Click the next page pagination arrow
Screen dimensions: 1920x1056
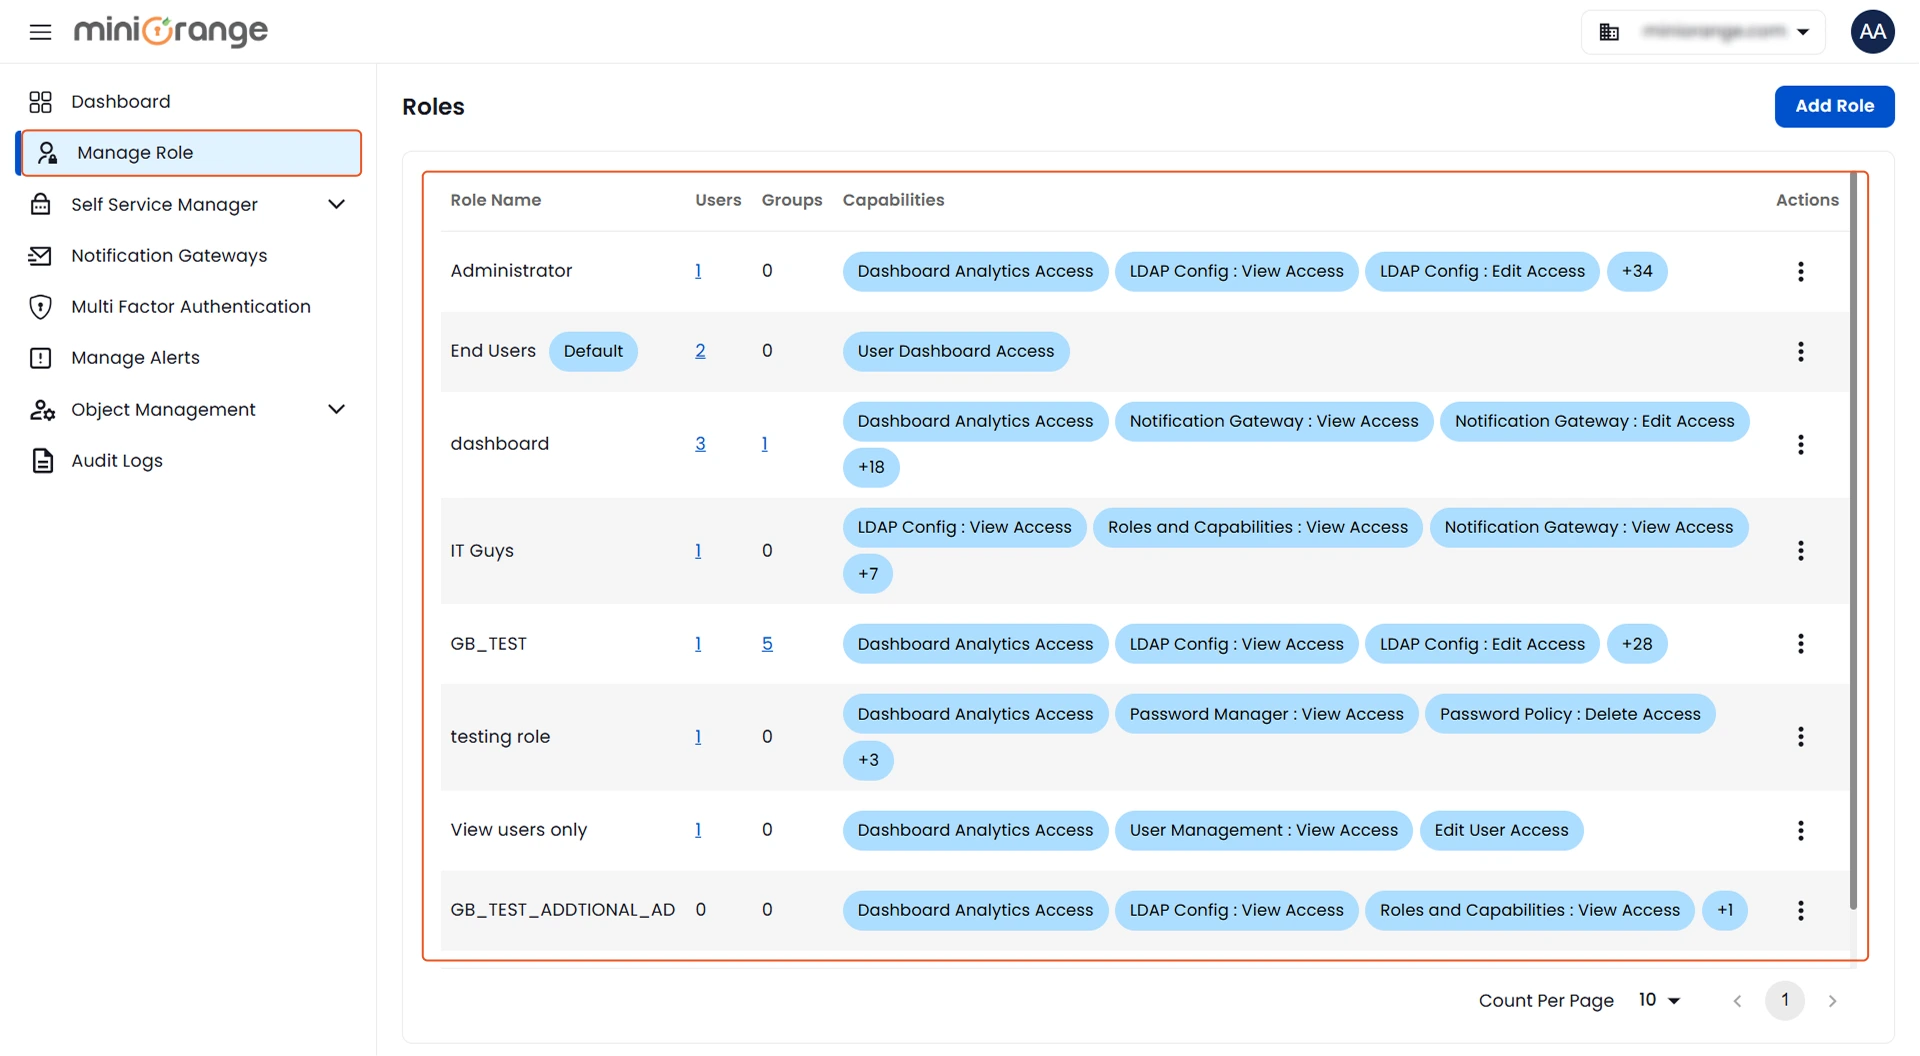click(x=1833, y=1000)
